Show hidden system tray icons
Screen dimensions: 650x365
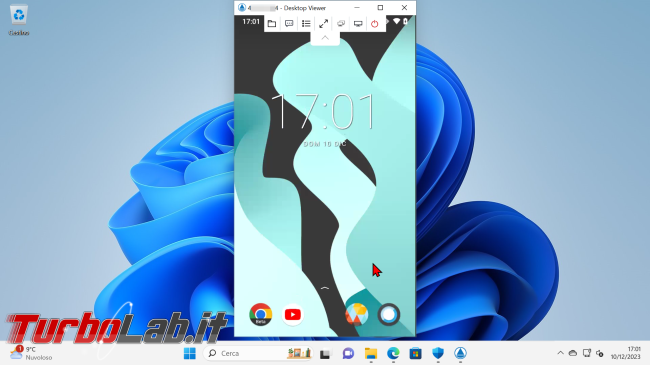560,353
